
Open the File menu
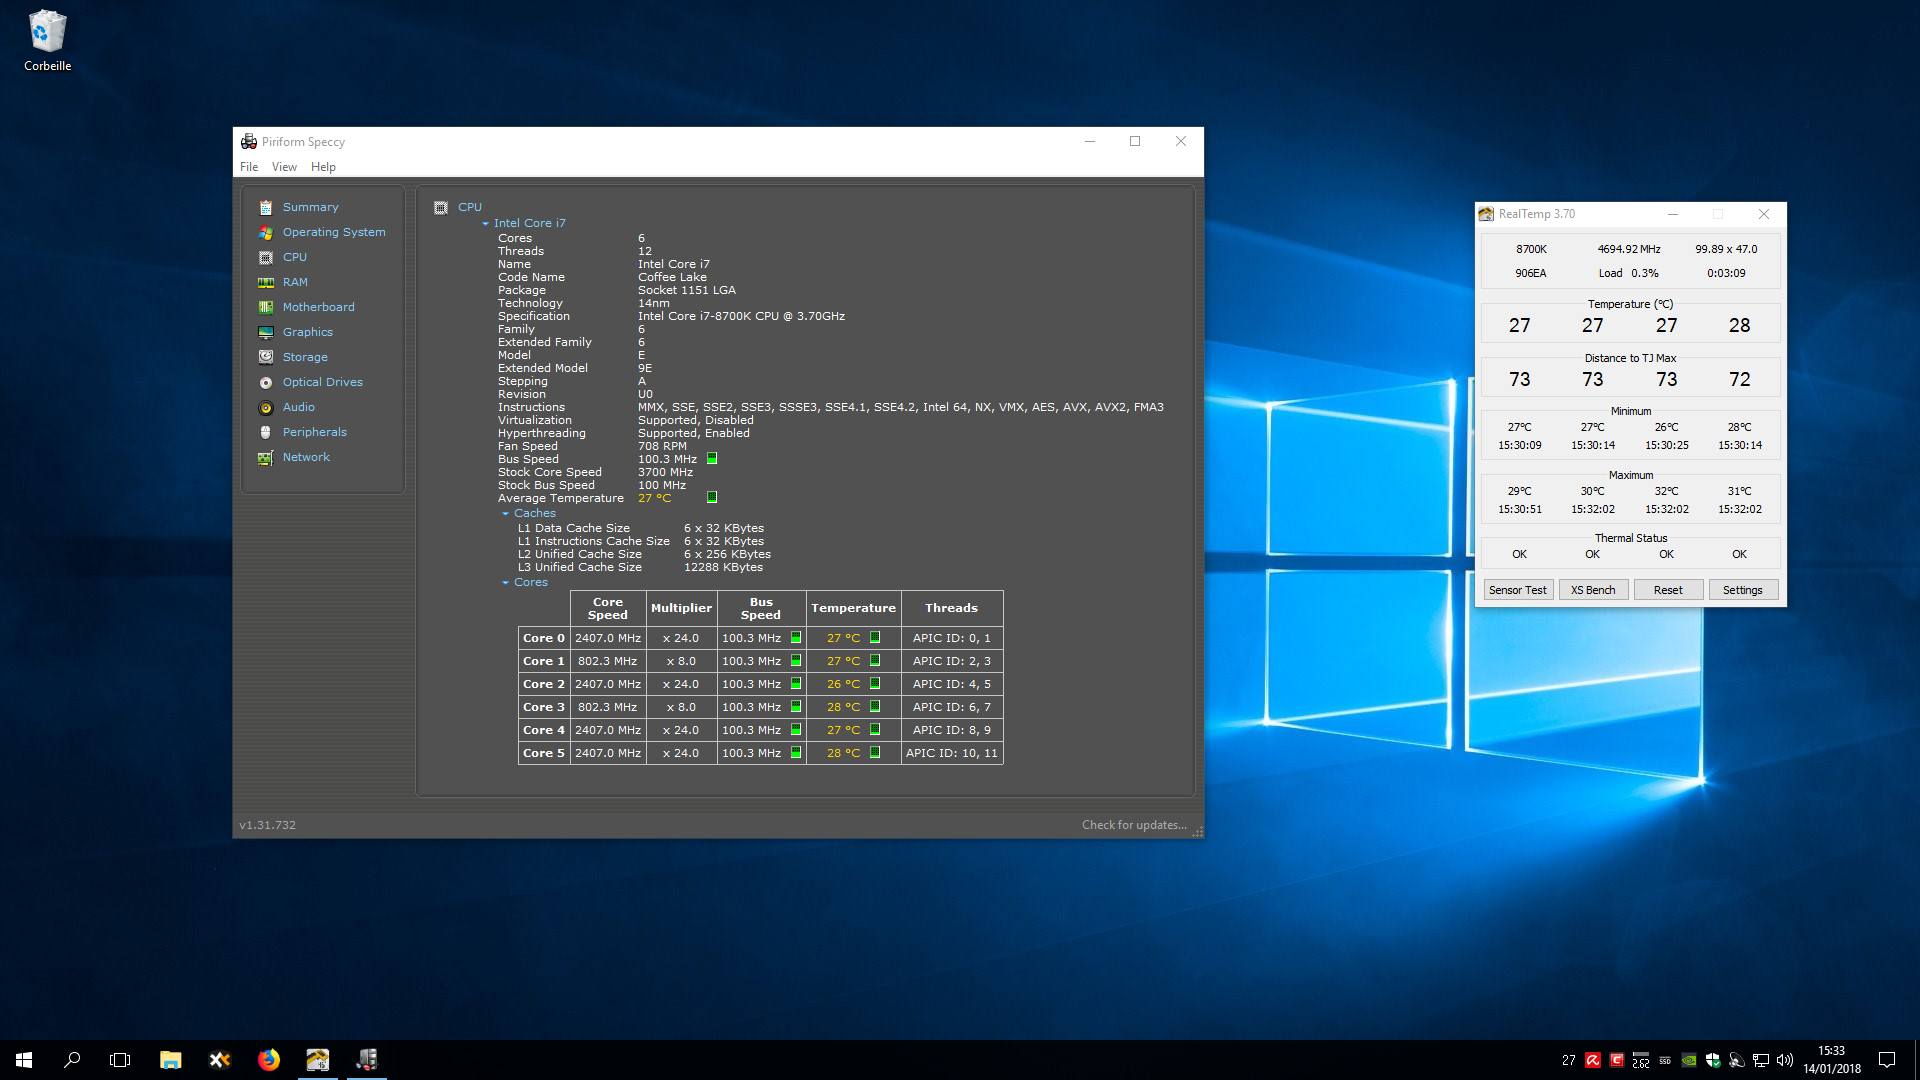point(249,167)
